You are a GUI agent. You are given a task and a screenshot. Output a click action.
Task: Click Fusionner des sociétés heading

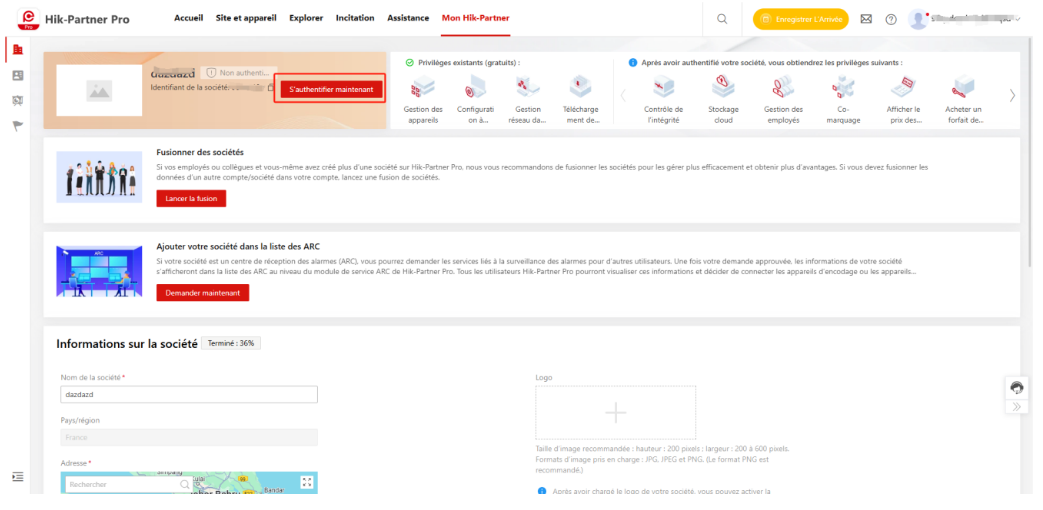[200, 152]
